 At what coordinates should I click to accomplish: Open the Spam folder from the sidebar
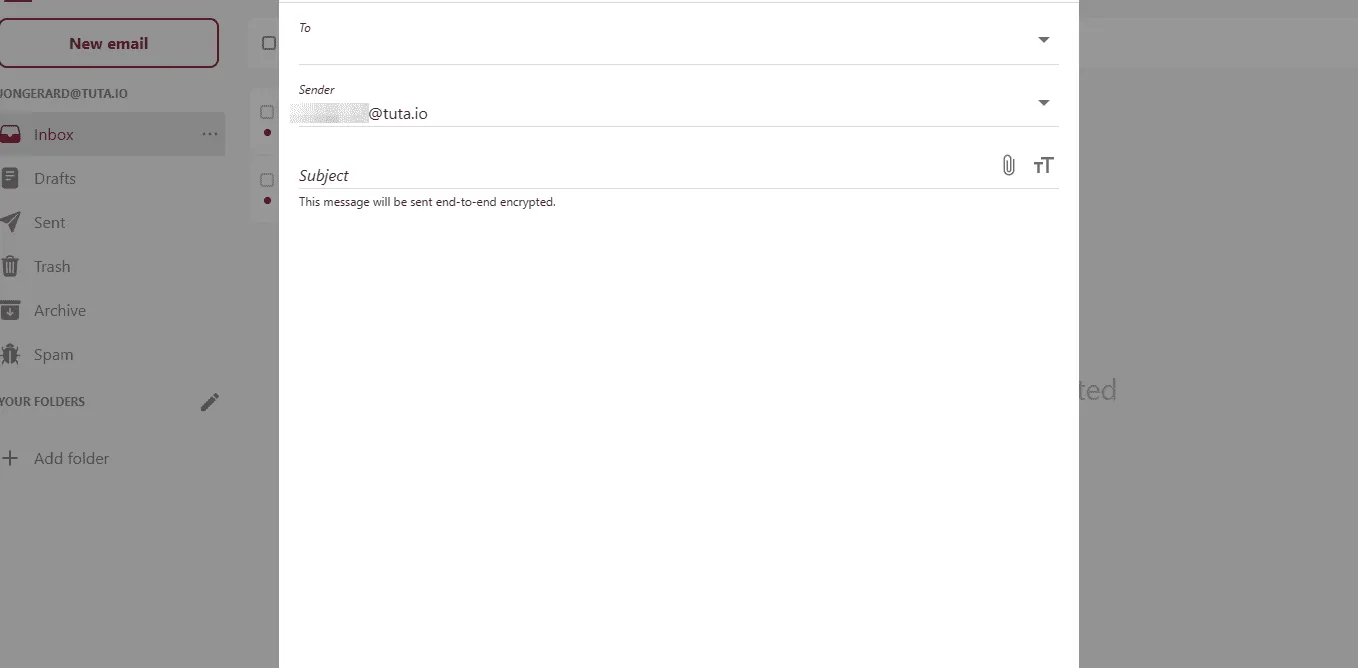point(53,354)
